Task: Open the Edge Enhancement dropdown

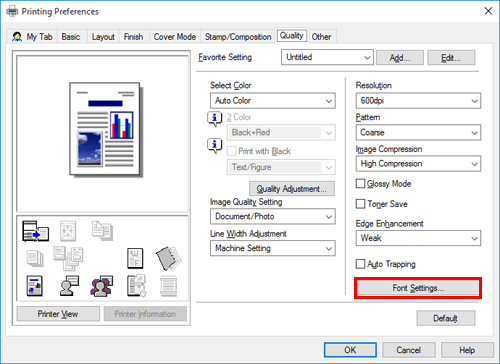Action: 418,238
